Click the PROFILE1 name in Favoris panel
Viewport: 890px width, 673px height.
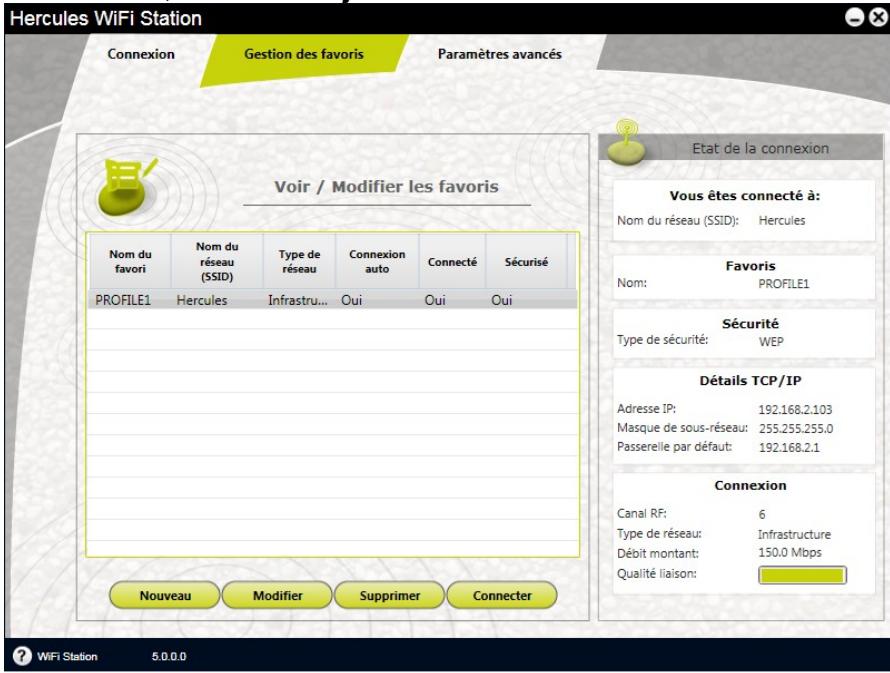(783, 283)
